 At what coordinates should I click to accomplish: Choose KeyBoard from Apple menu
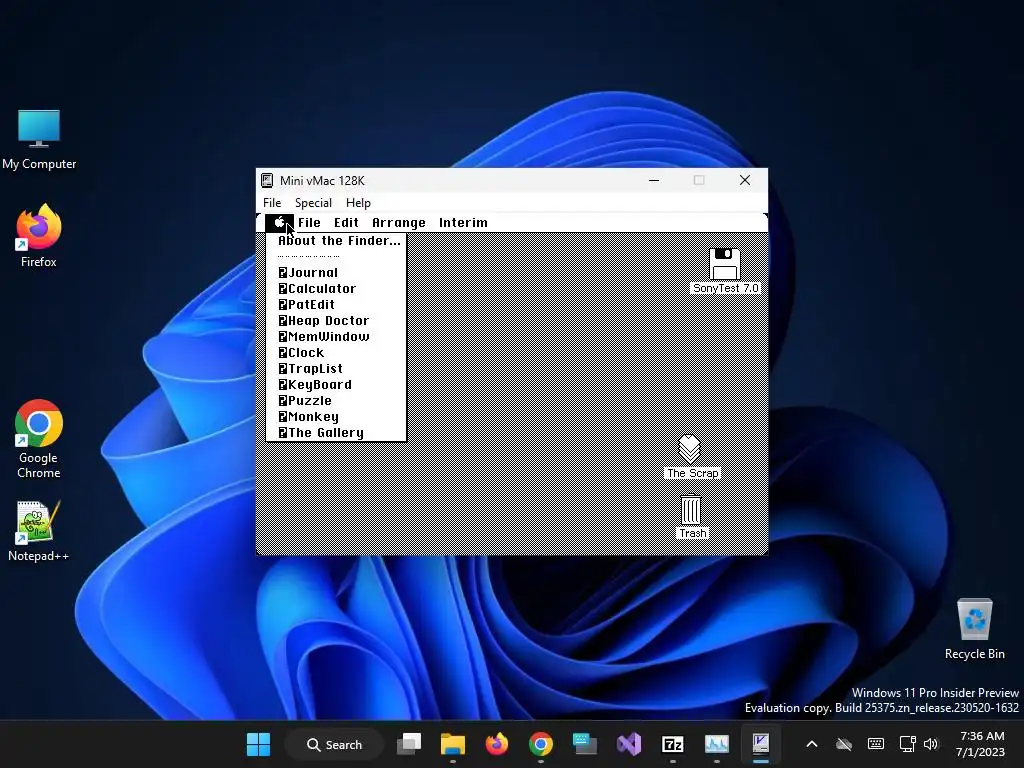click(336, 385)
